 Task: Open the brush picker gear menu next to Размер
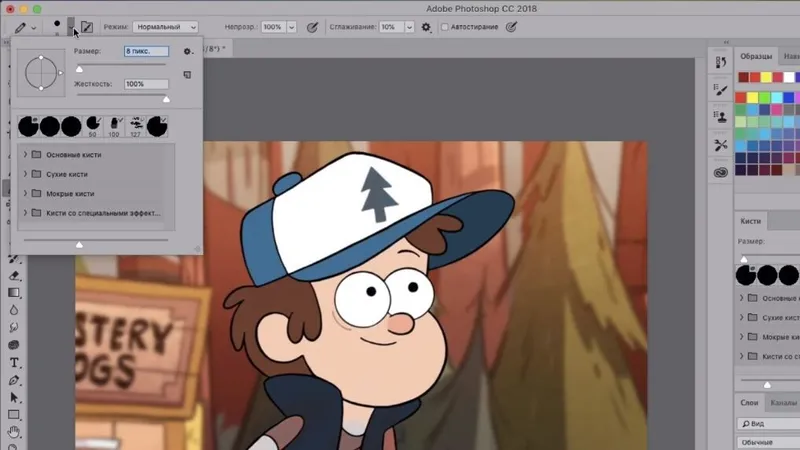point(188,51)
